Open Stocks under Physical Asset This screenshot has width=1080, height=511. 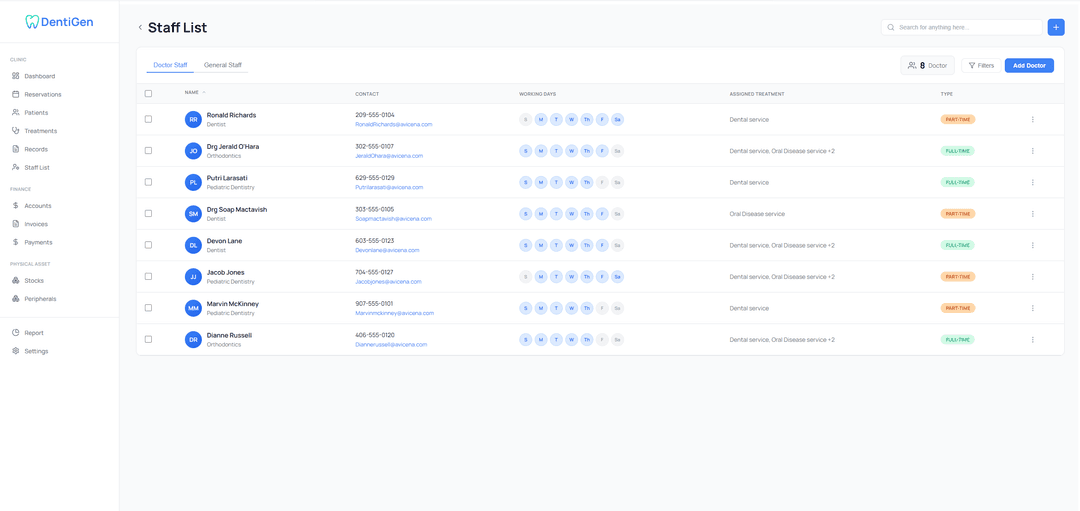(28, 281)
